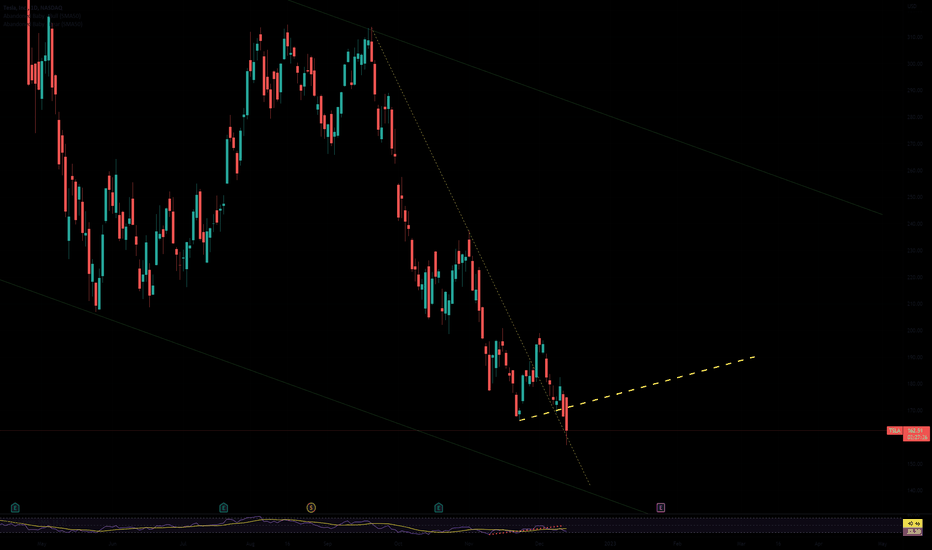Click the 250.00 price scale label

[915, 197]
